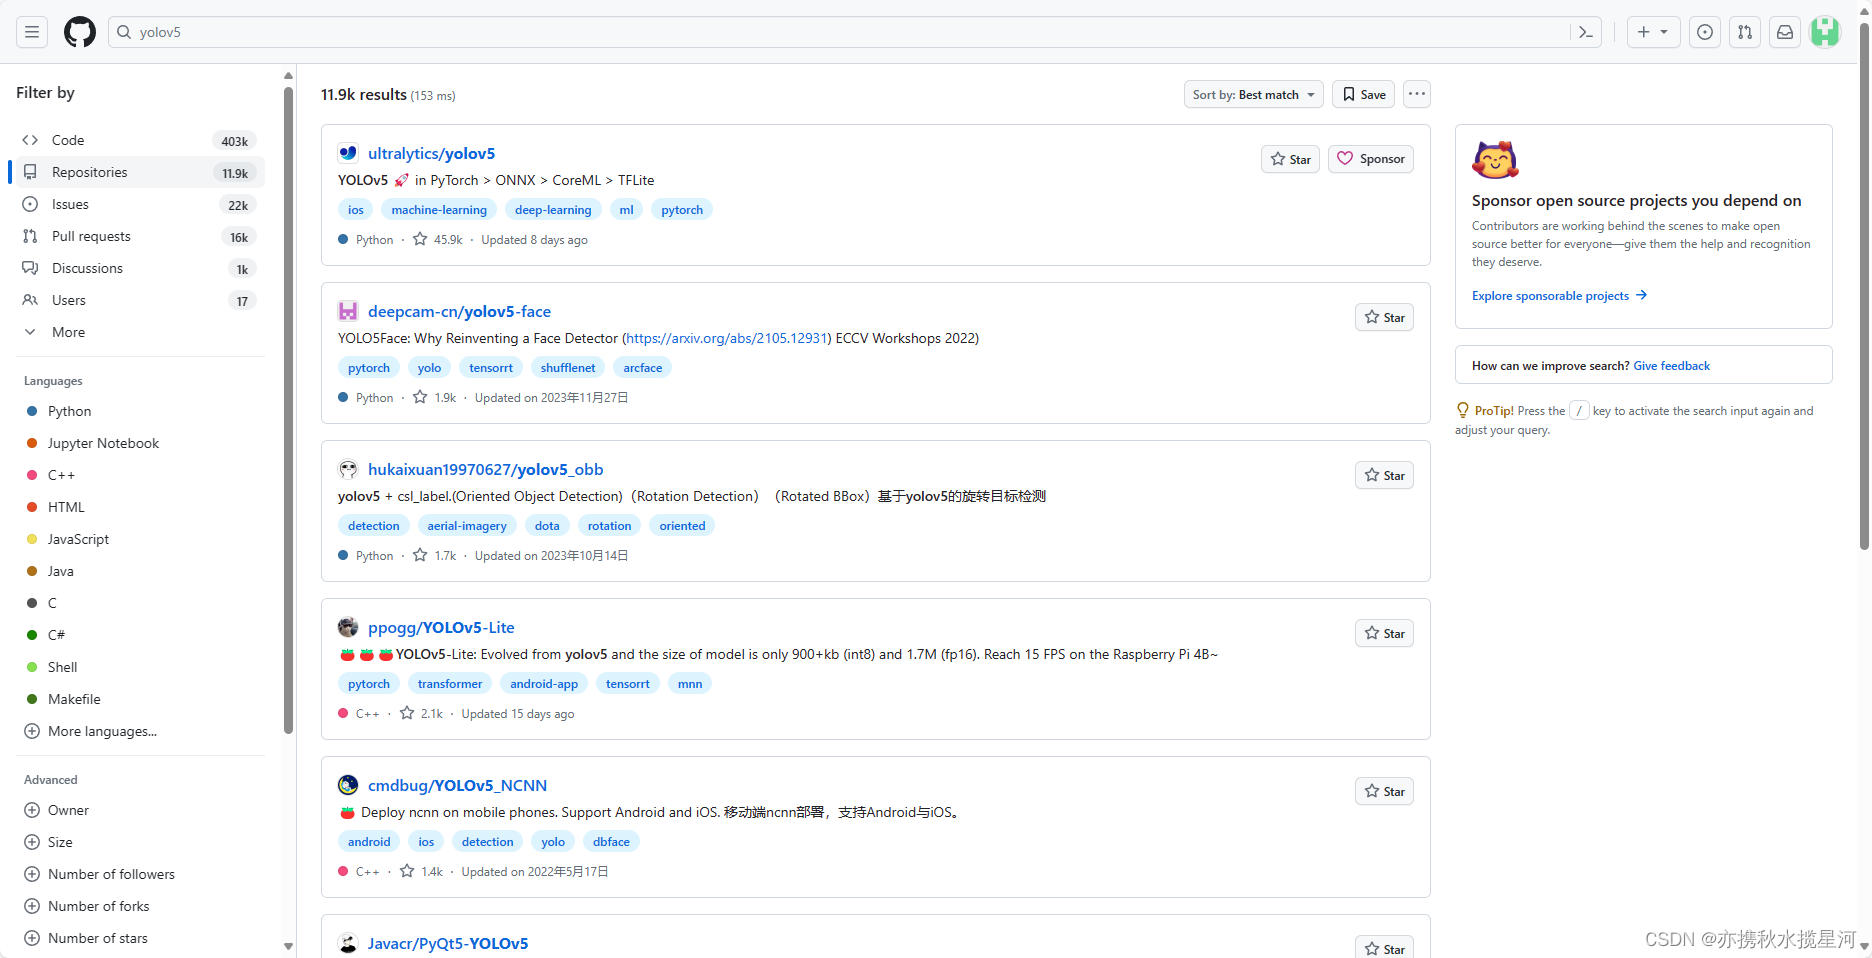The width and height of the screenshot is (1872, 958).
Task: Open the hamburger navigation menu
Action: pyautogui.click(x=32, y=32)
